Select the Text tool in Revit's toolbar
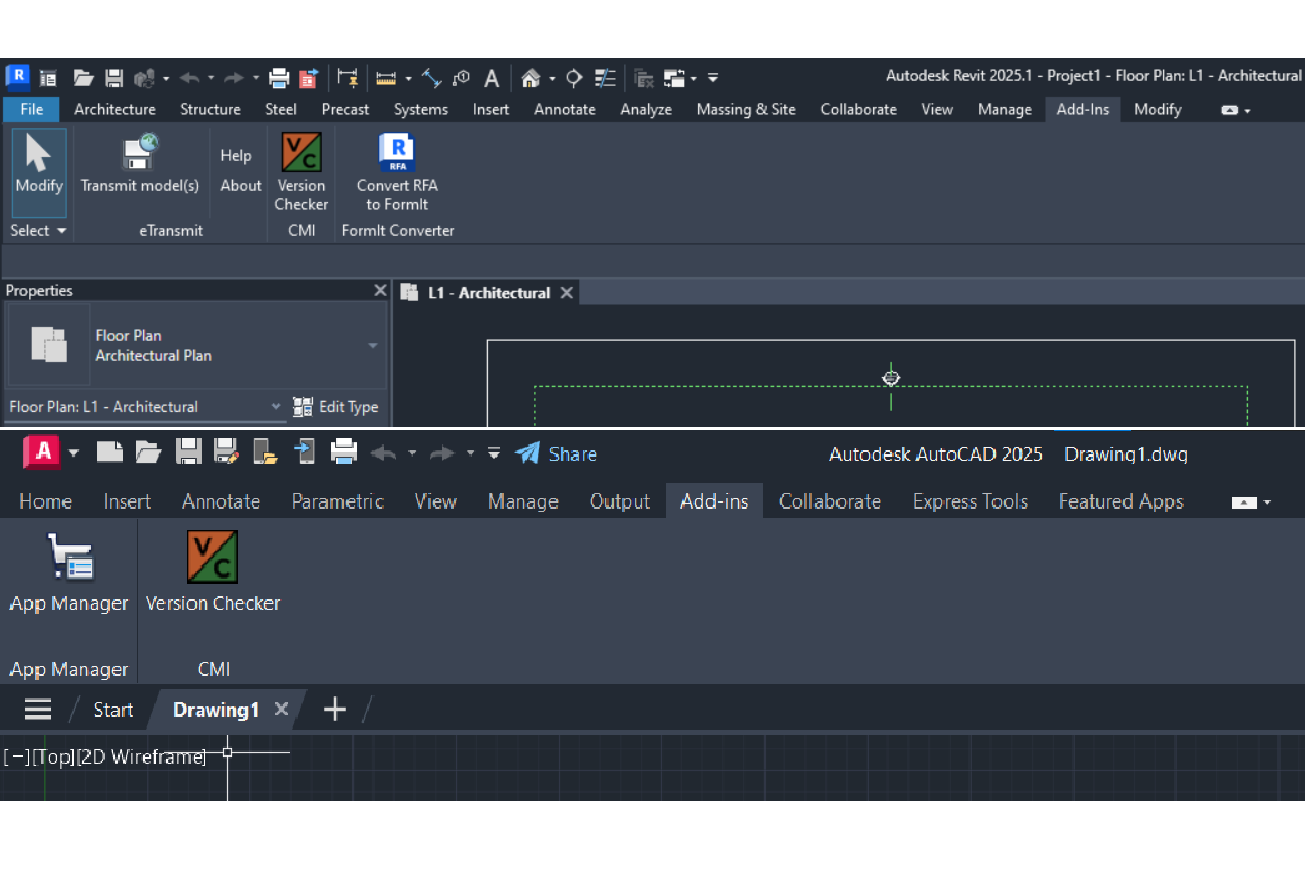The width and height of the screenshot is (1305, 874). click(492, 78)
